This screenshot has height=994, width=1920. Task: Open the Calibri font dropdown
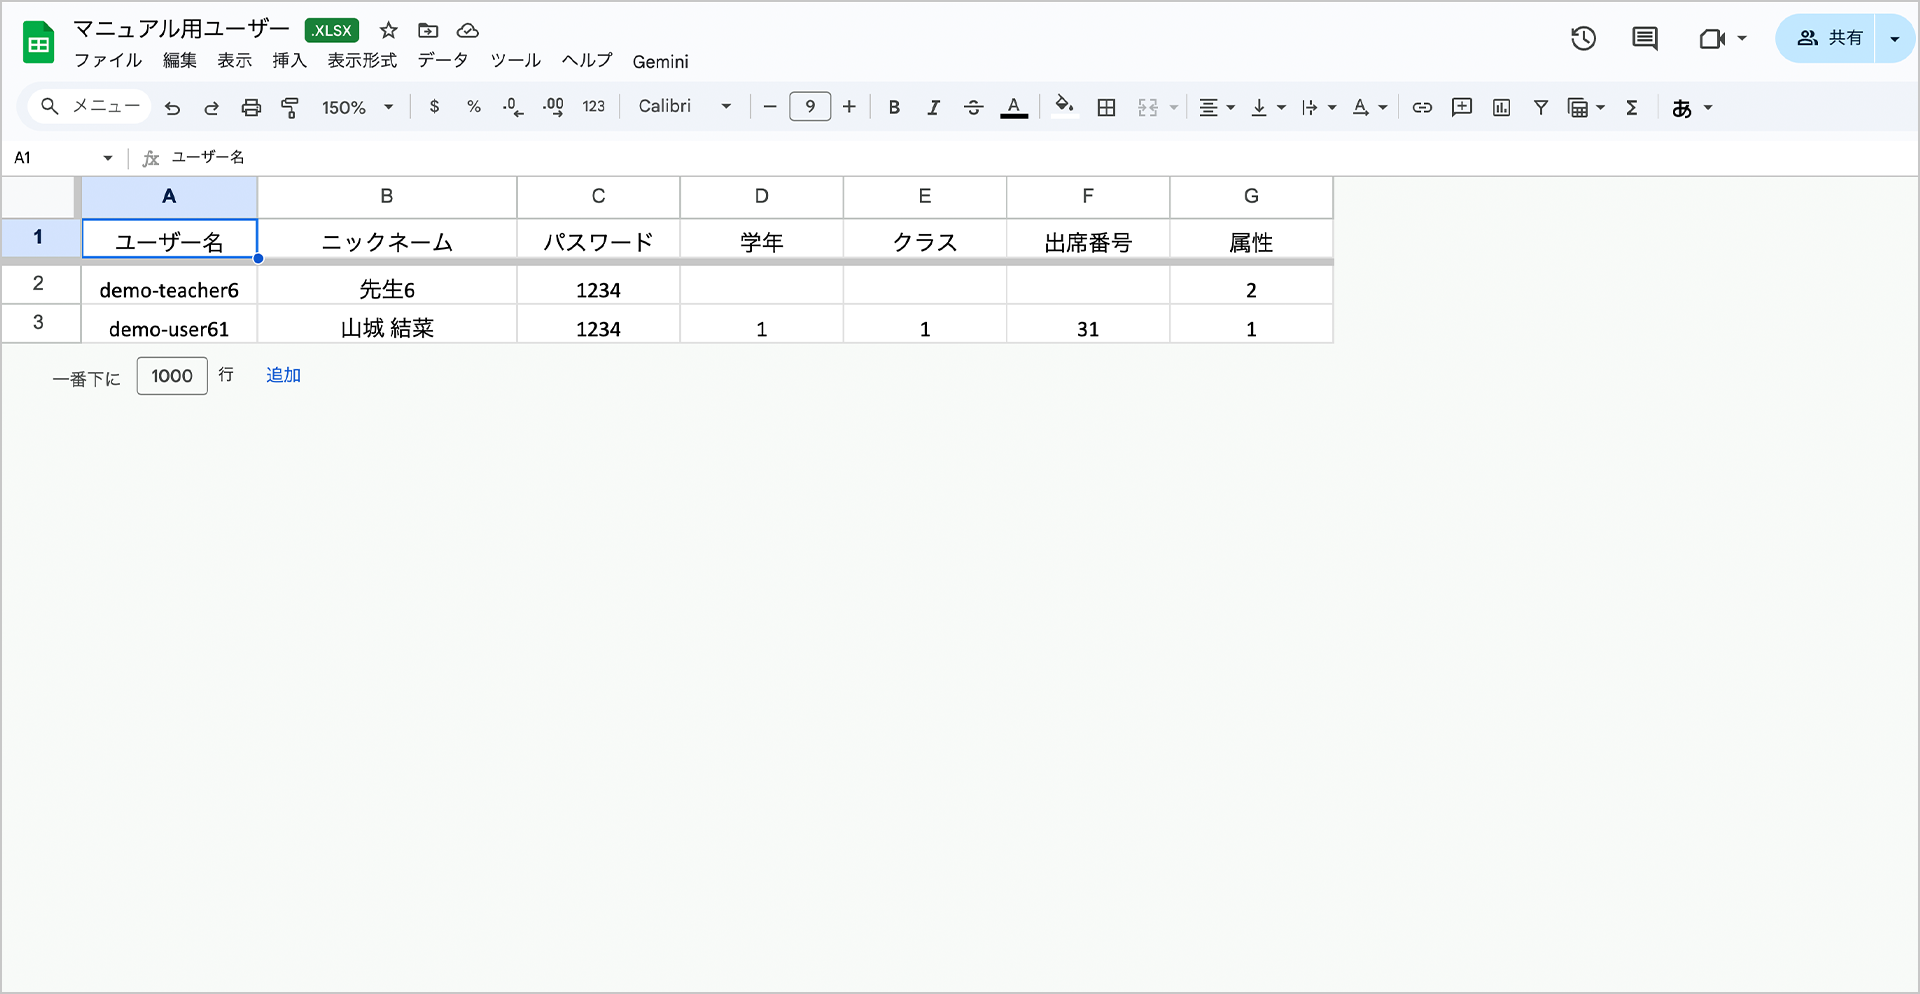(685, 107)
